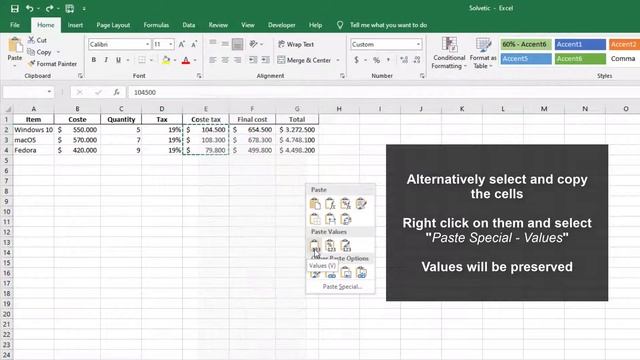Choose Formulas & Number Formatting paste option
Screen dimensions: 640x360
pyautogui.click(x=346, y=203)
